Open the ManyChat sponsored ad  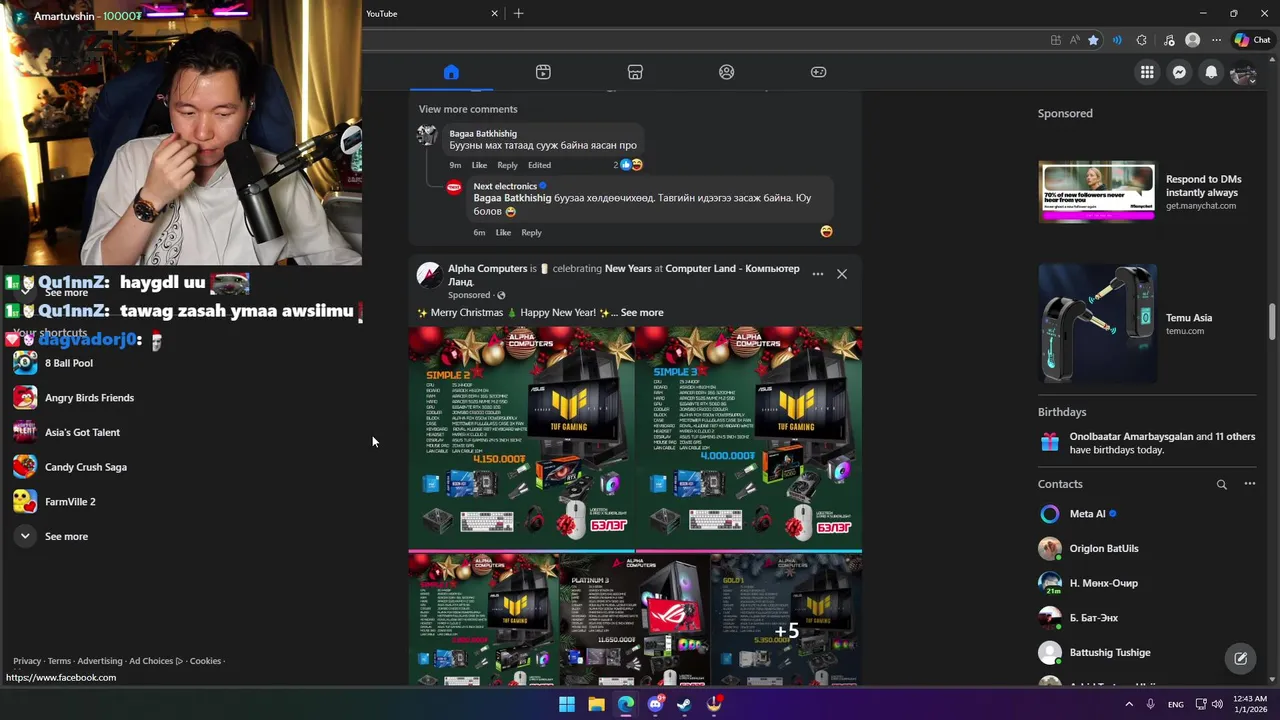[x=1147, y=192]
